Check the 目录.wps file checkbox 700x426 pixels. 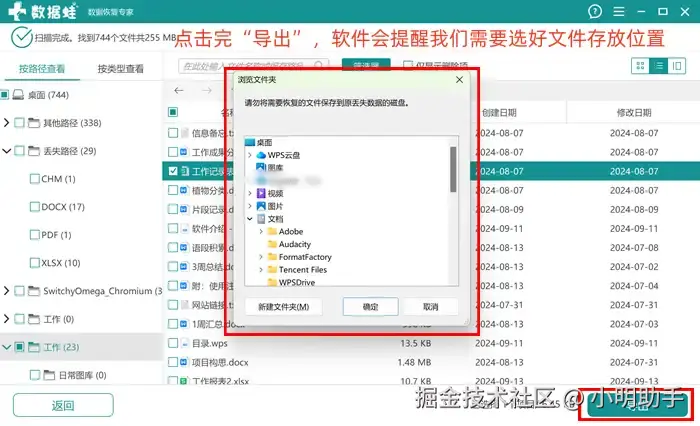[173, 343]
